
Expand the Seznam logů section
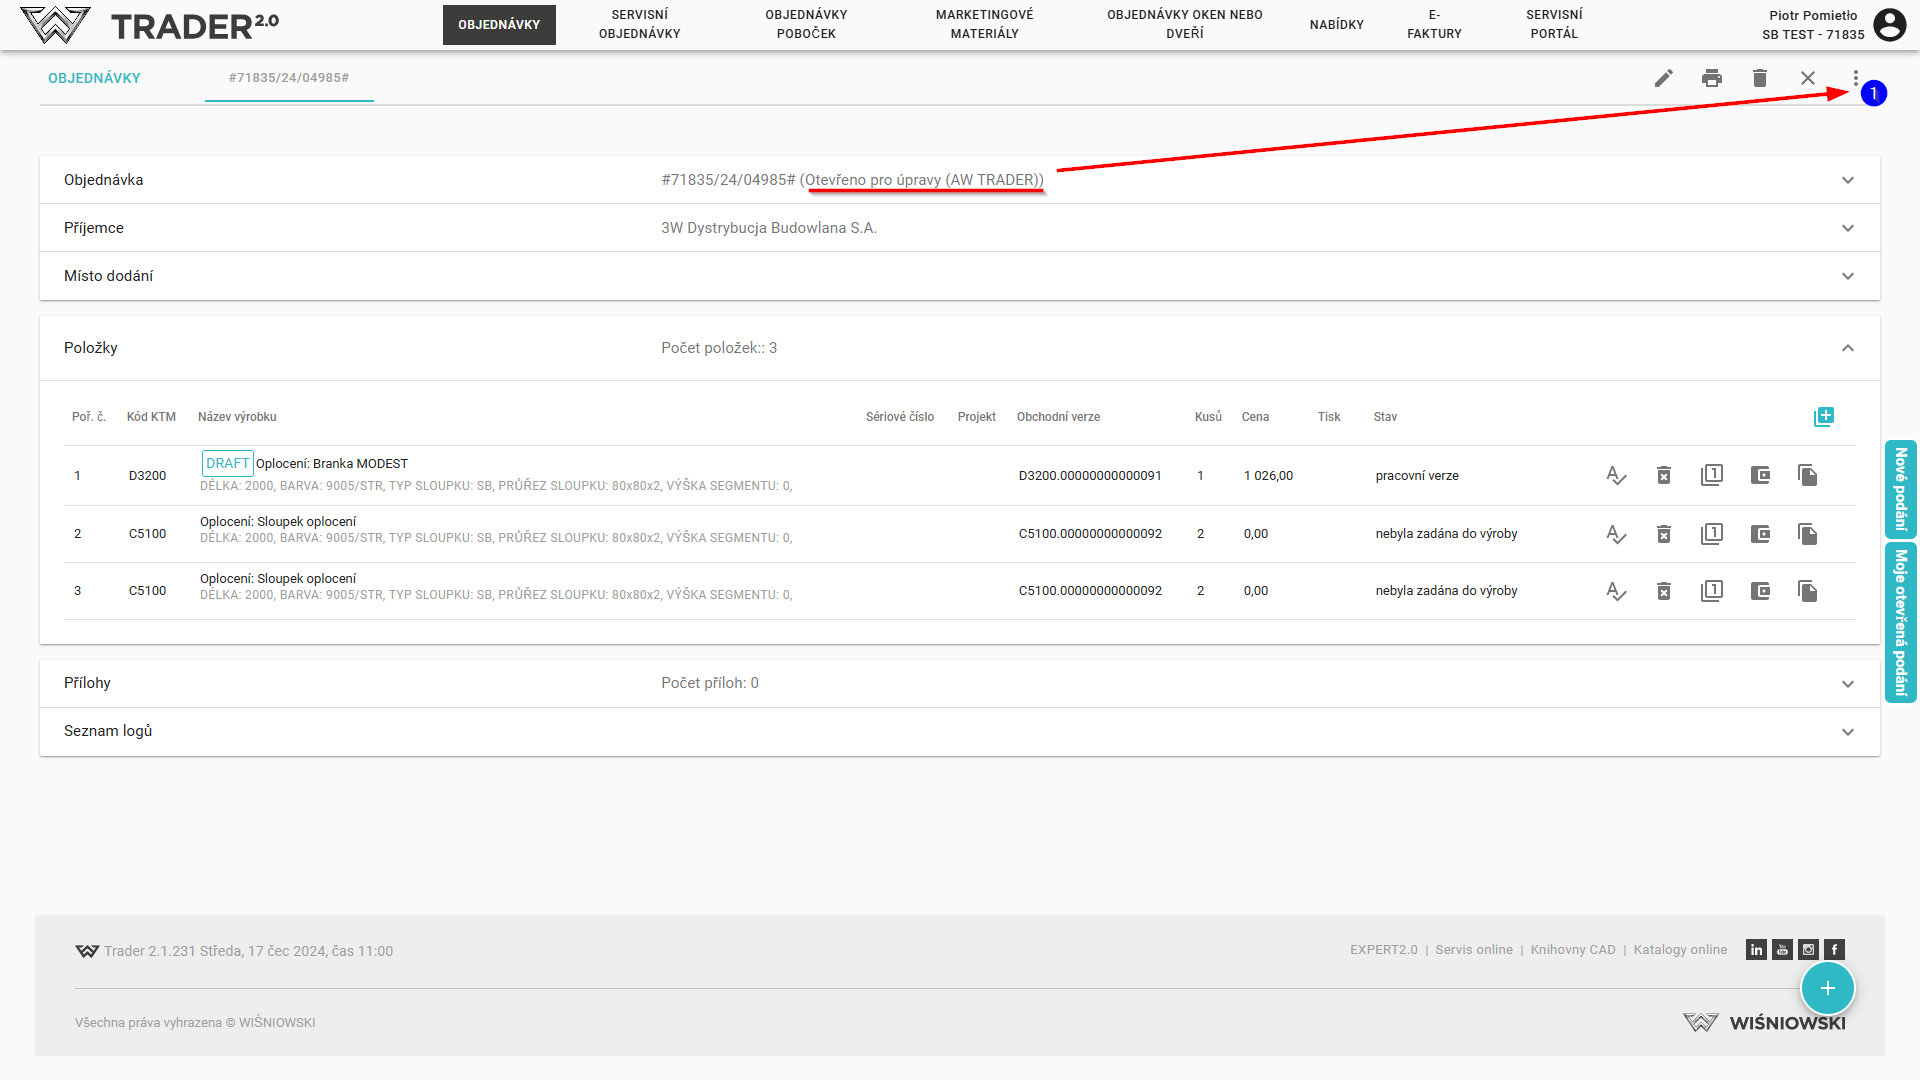click(1847, 732)
